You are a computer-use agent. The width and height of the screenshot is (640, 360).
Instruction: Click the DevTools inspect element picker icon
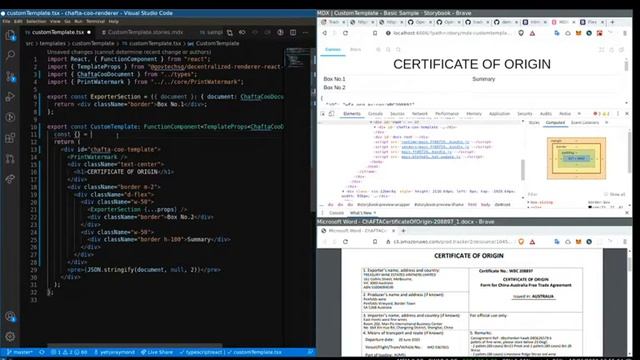tap(322, 113)
